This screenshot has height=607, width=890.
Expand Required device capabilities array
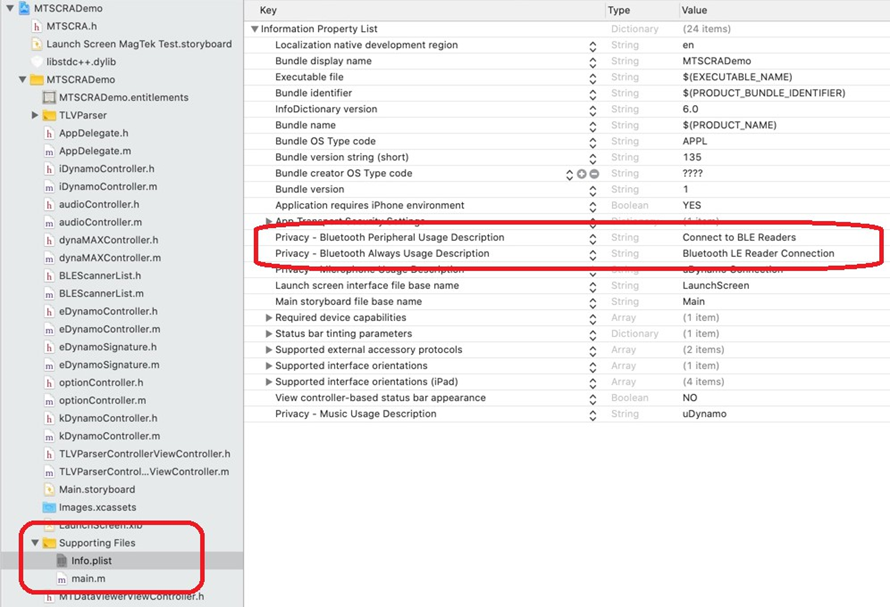(x=269, y=317)
